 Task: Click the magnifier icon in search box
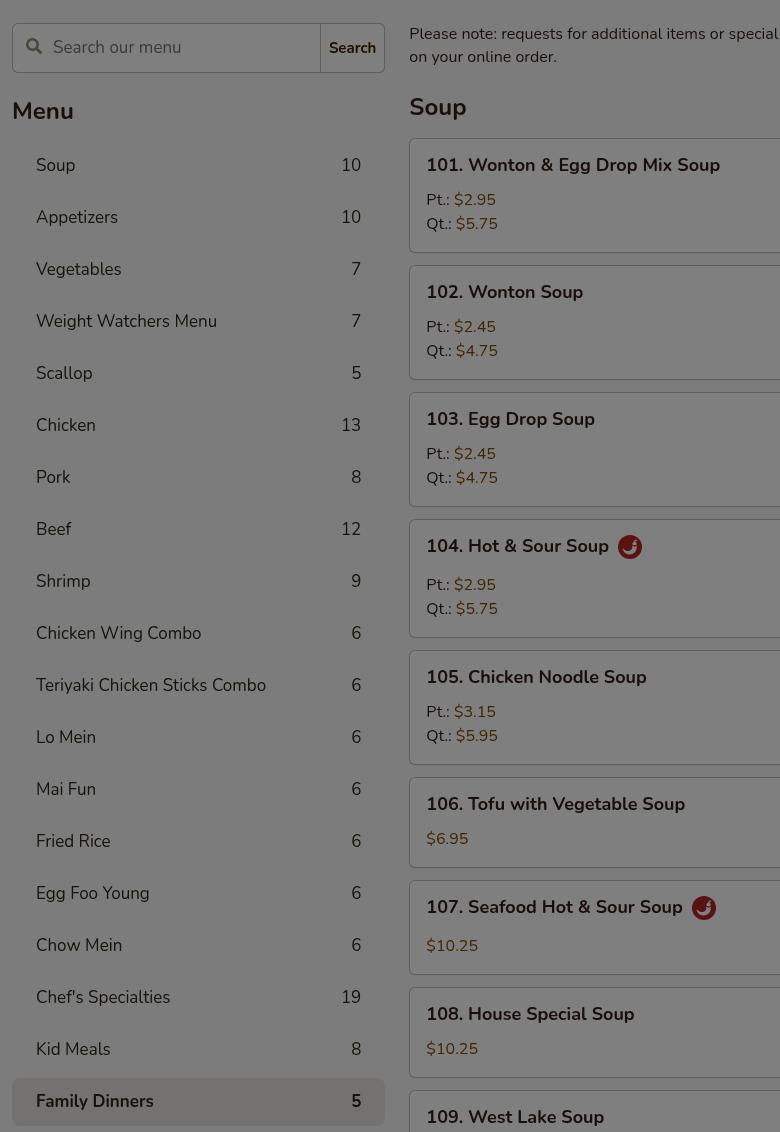click(x=34, y=47)
